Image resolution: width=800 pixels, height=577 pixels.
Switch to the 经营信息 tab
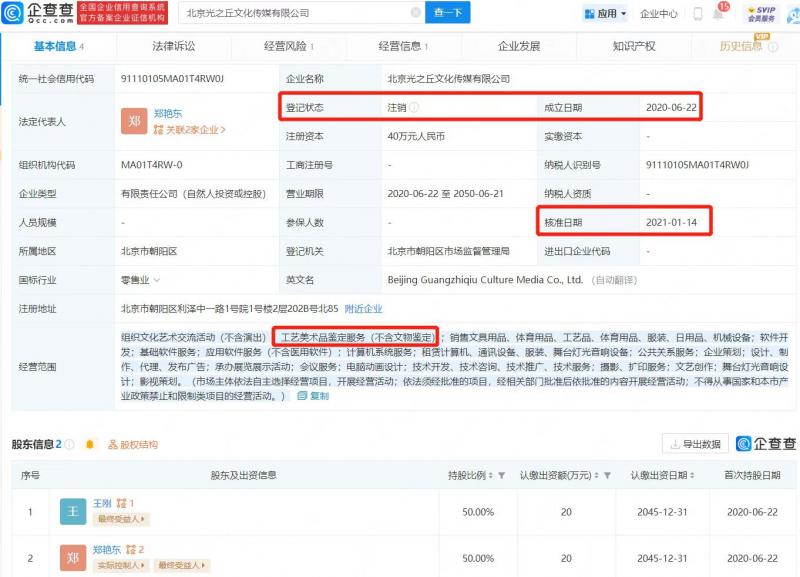403,46
